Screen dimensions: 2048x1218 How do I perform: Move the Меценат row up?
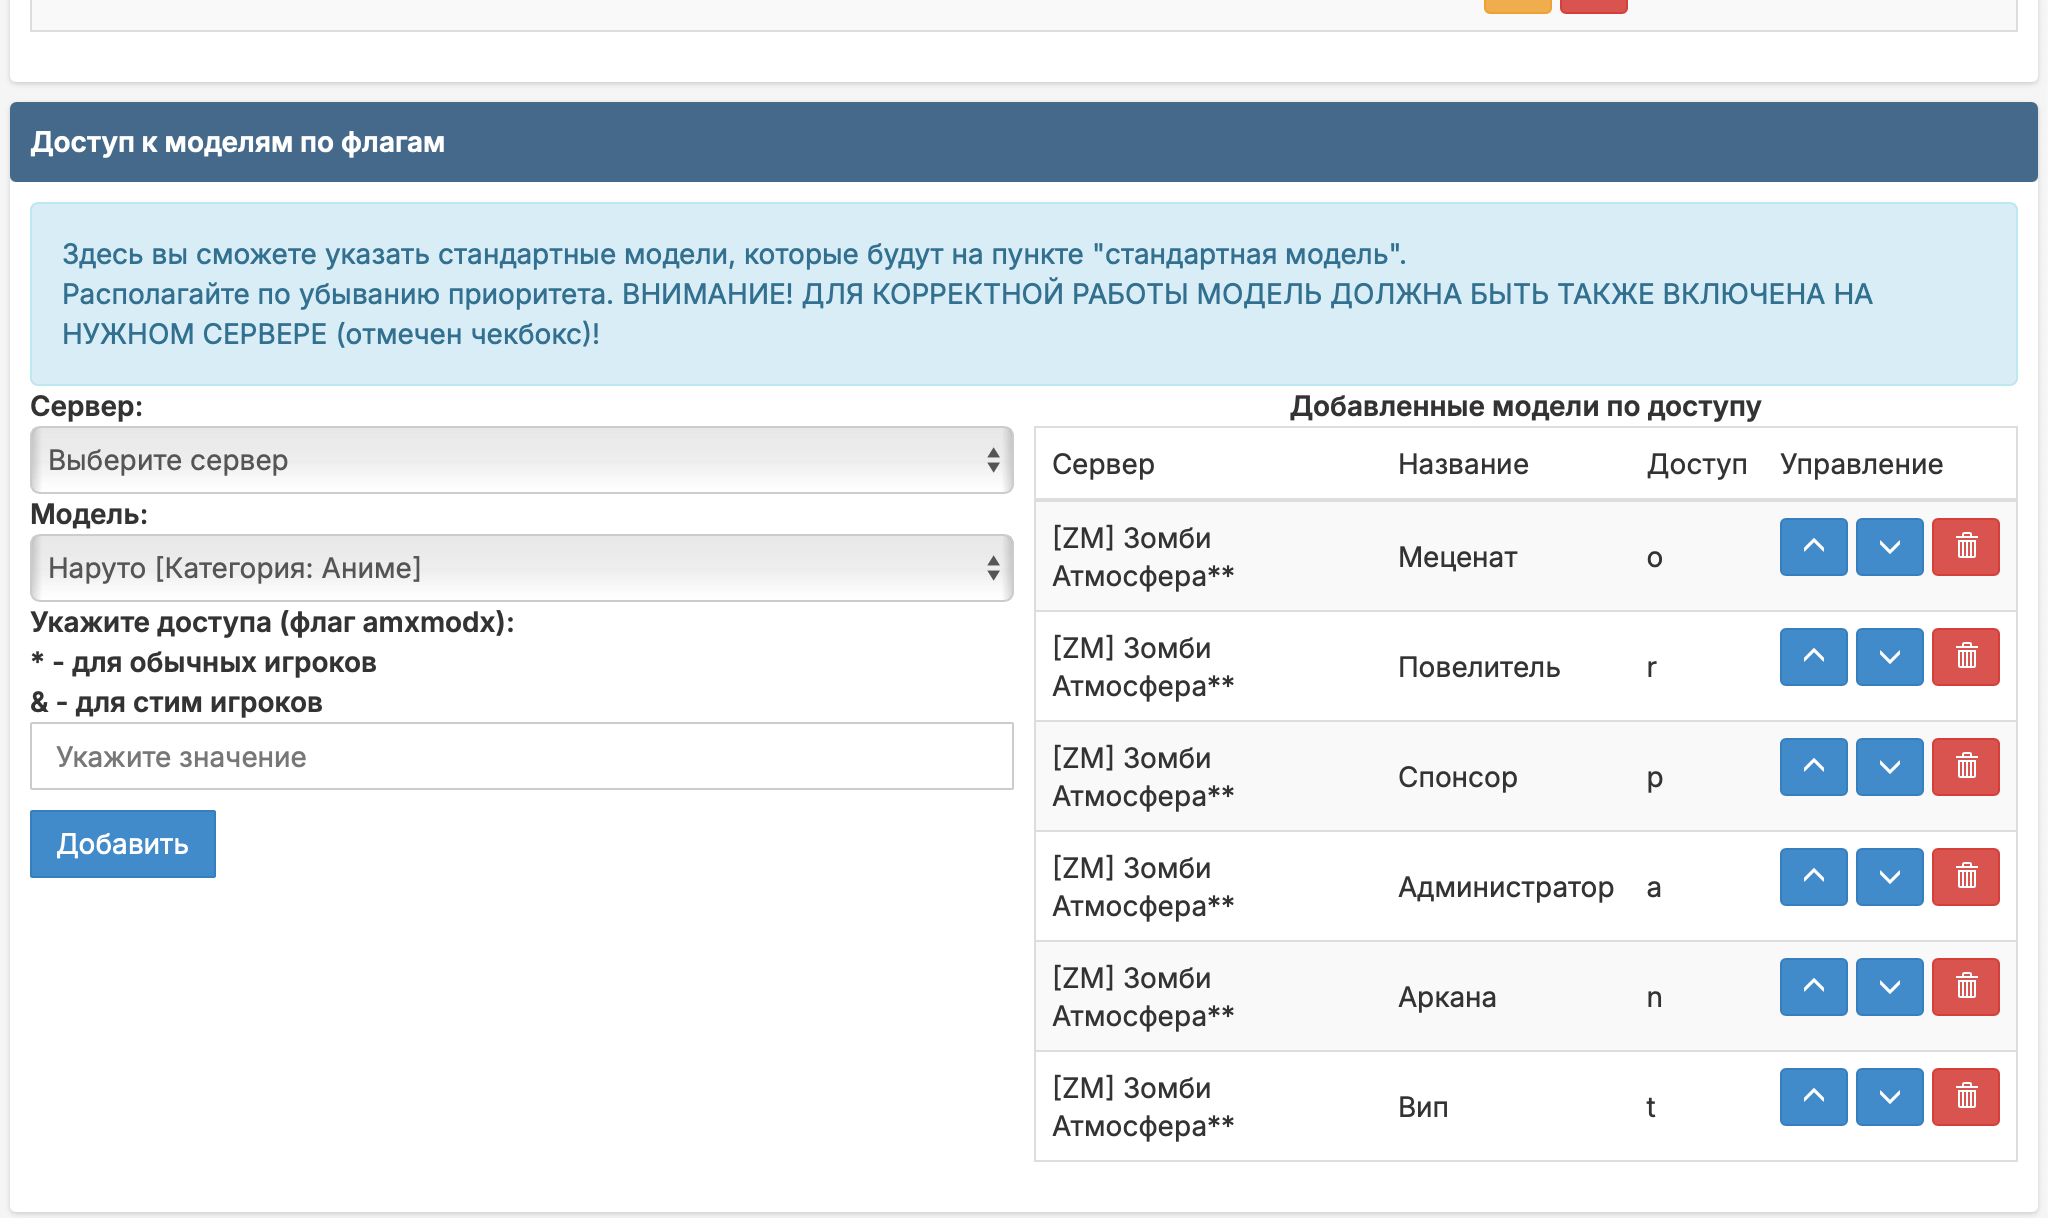tap(1813, 547)
